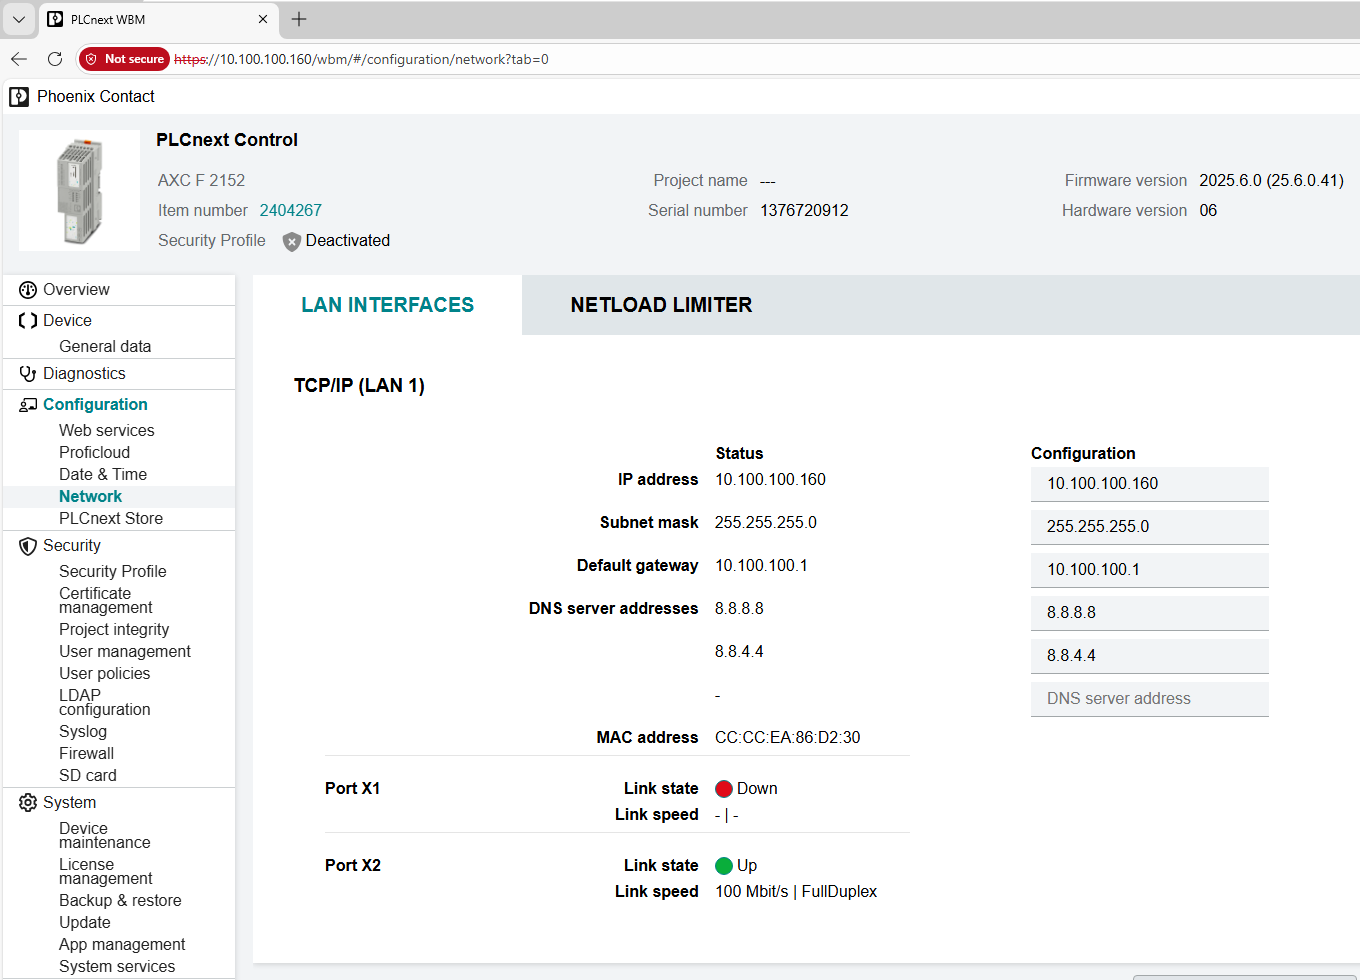The height and width of the screenshot is (980, 1360).
Task: Go back with the browser back arrow
Action: pos(19,59)
